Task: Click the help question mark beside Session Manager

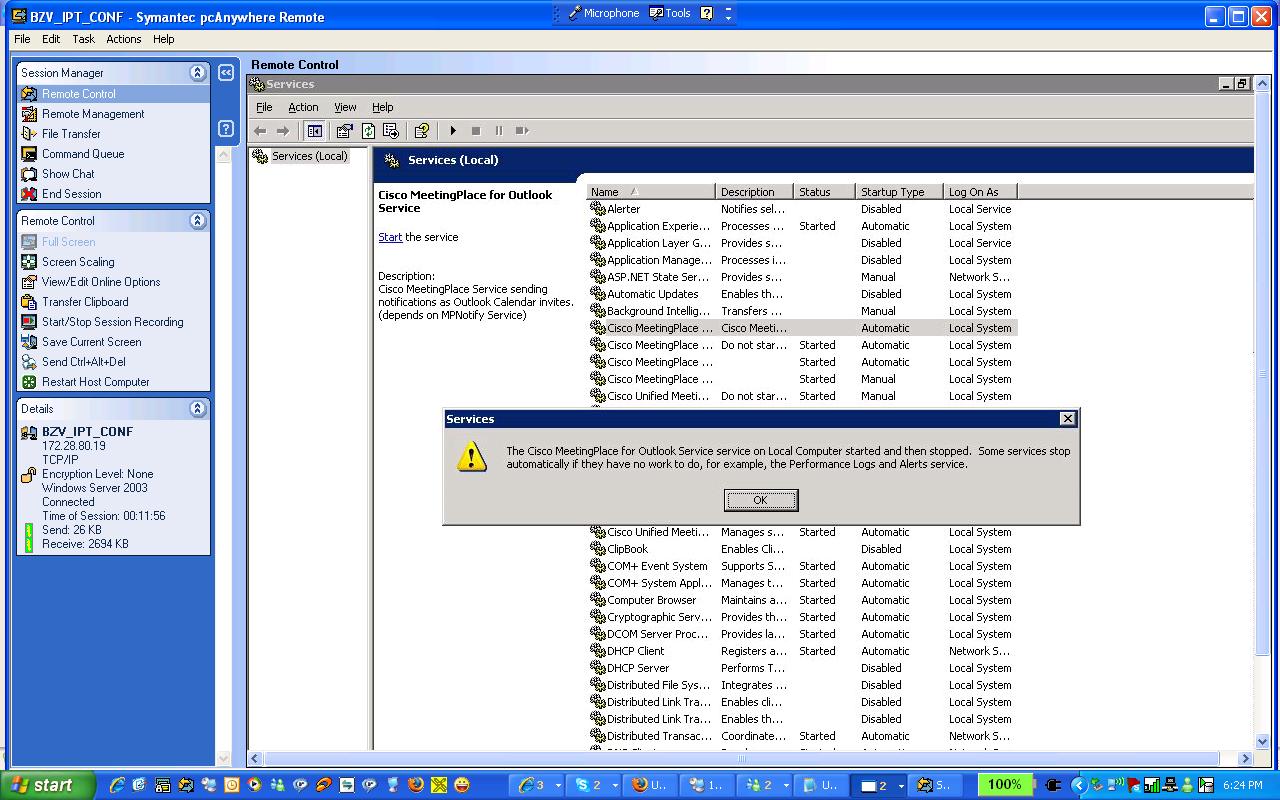Action: coord(226,129)
